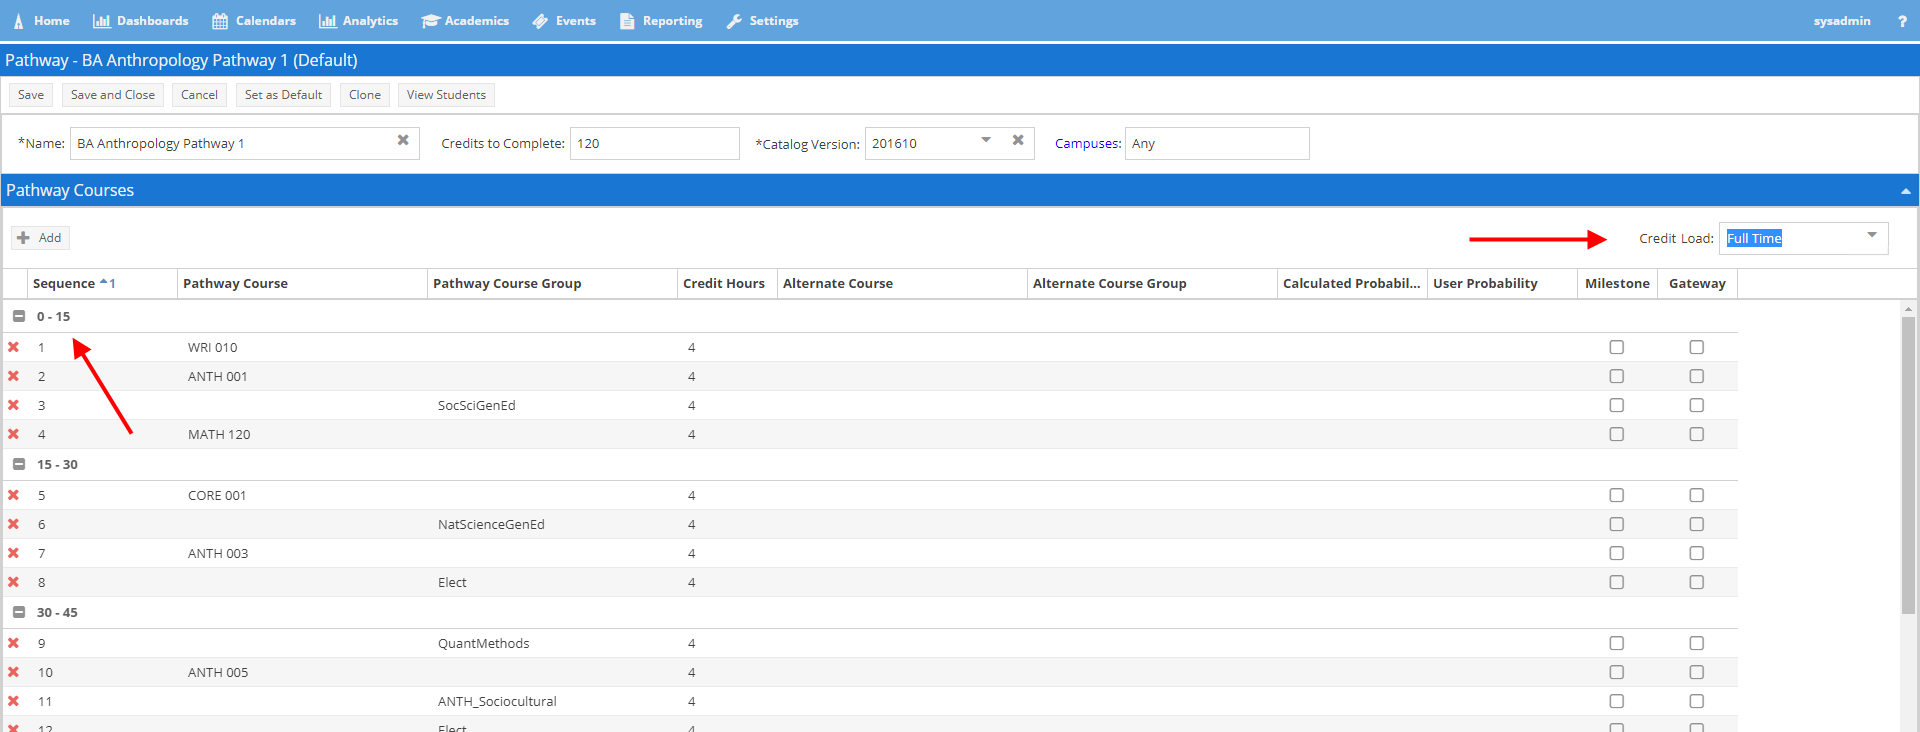This screenshot has width=1920, height=732.
Task: Click the Campuses Any field
Action: (1217, 143)
